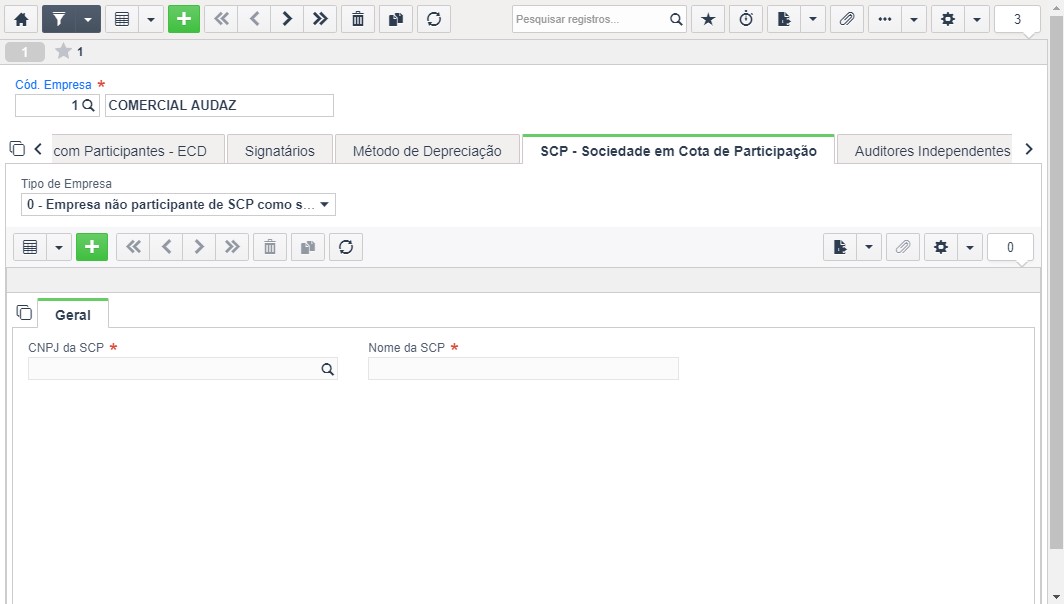The width and height of the screenshot is (1064, 604).
Task: Switch to the Signatários tab
Action: (x=280, y=151)
